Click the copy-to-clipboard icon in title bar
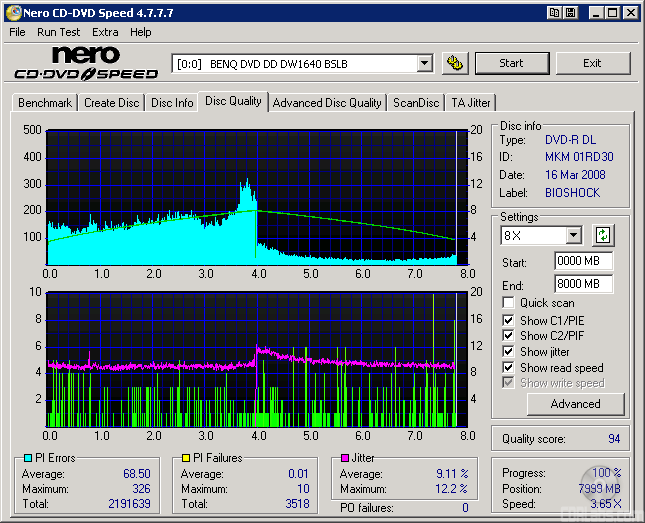Image resolution: width=645 pixels, height=523 pixels. (x=553, y=13)
